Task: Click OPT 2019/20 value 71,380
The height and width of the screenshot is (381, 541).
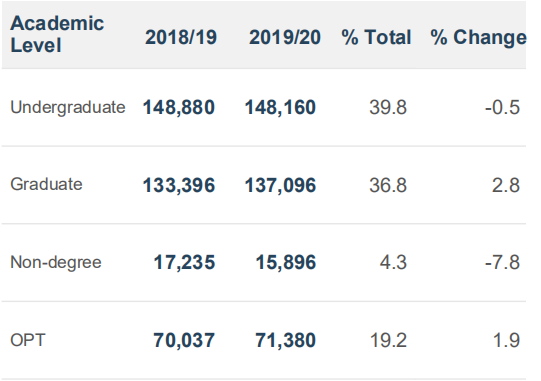Action: click(285, 340)
